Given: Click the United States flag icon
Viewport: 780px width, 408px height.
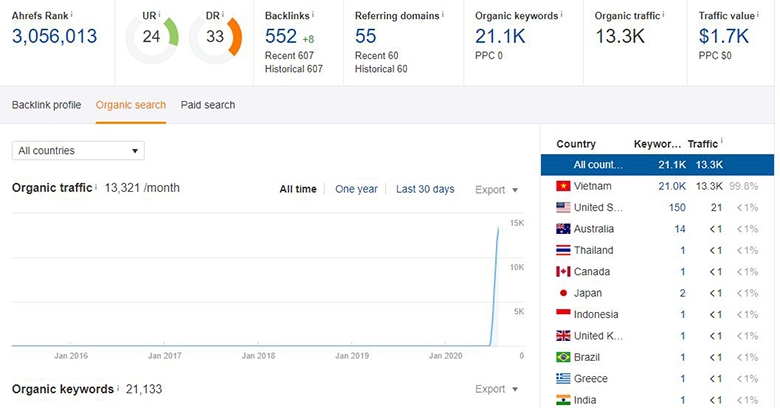Looking at the screenshot, I should tap(563, 207).
